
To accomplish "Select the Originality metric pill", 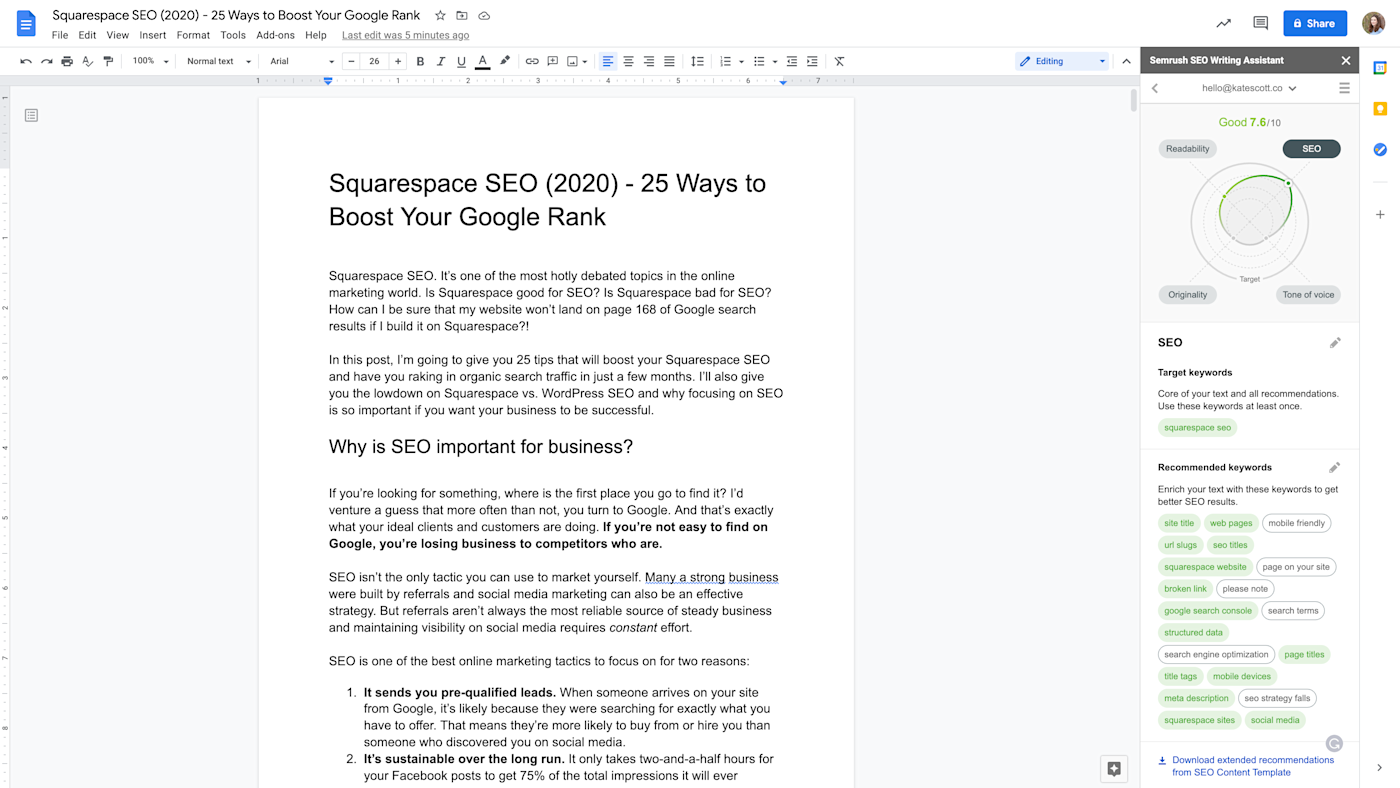I will pos(1188,294).
